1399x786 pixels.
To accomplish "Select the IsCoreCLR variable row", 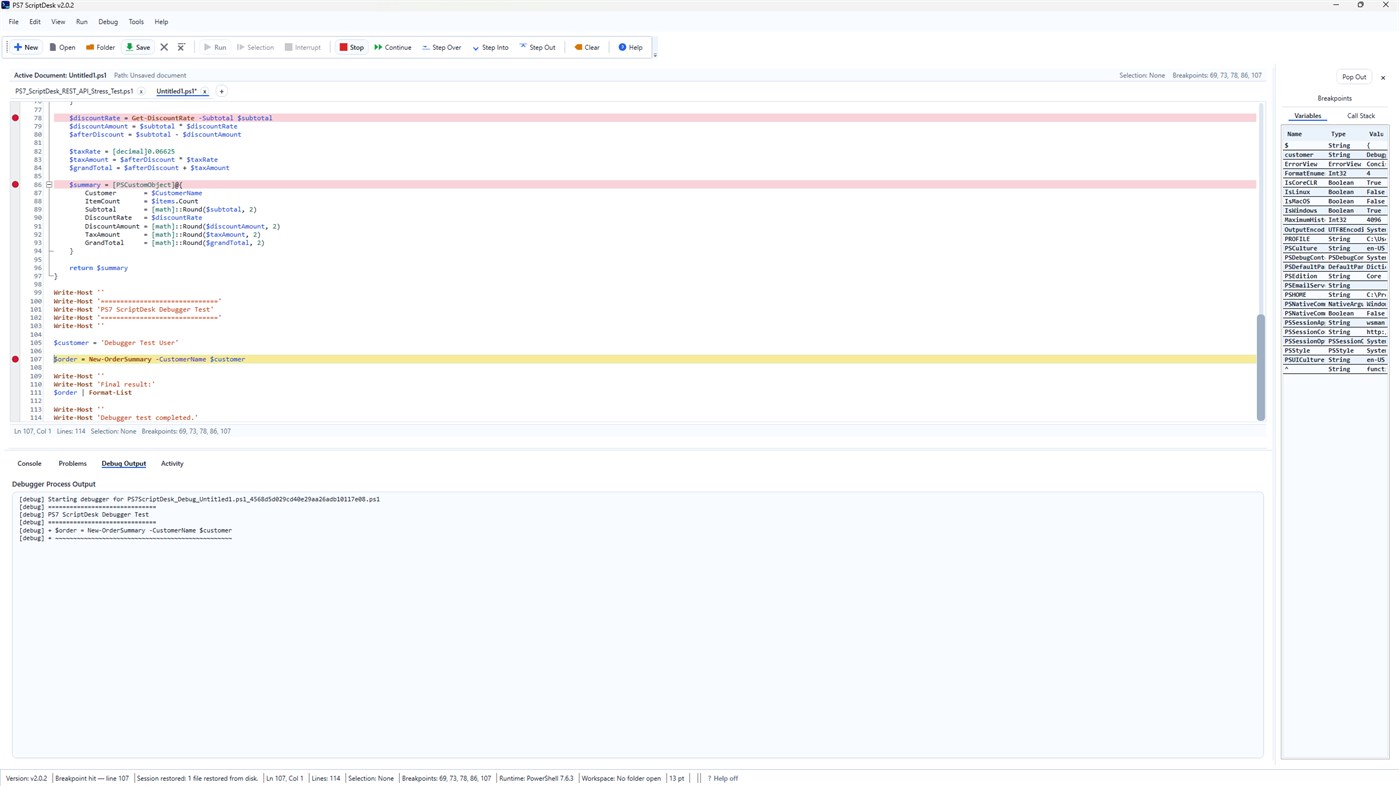I will click(1335, 183).
